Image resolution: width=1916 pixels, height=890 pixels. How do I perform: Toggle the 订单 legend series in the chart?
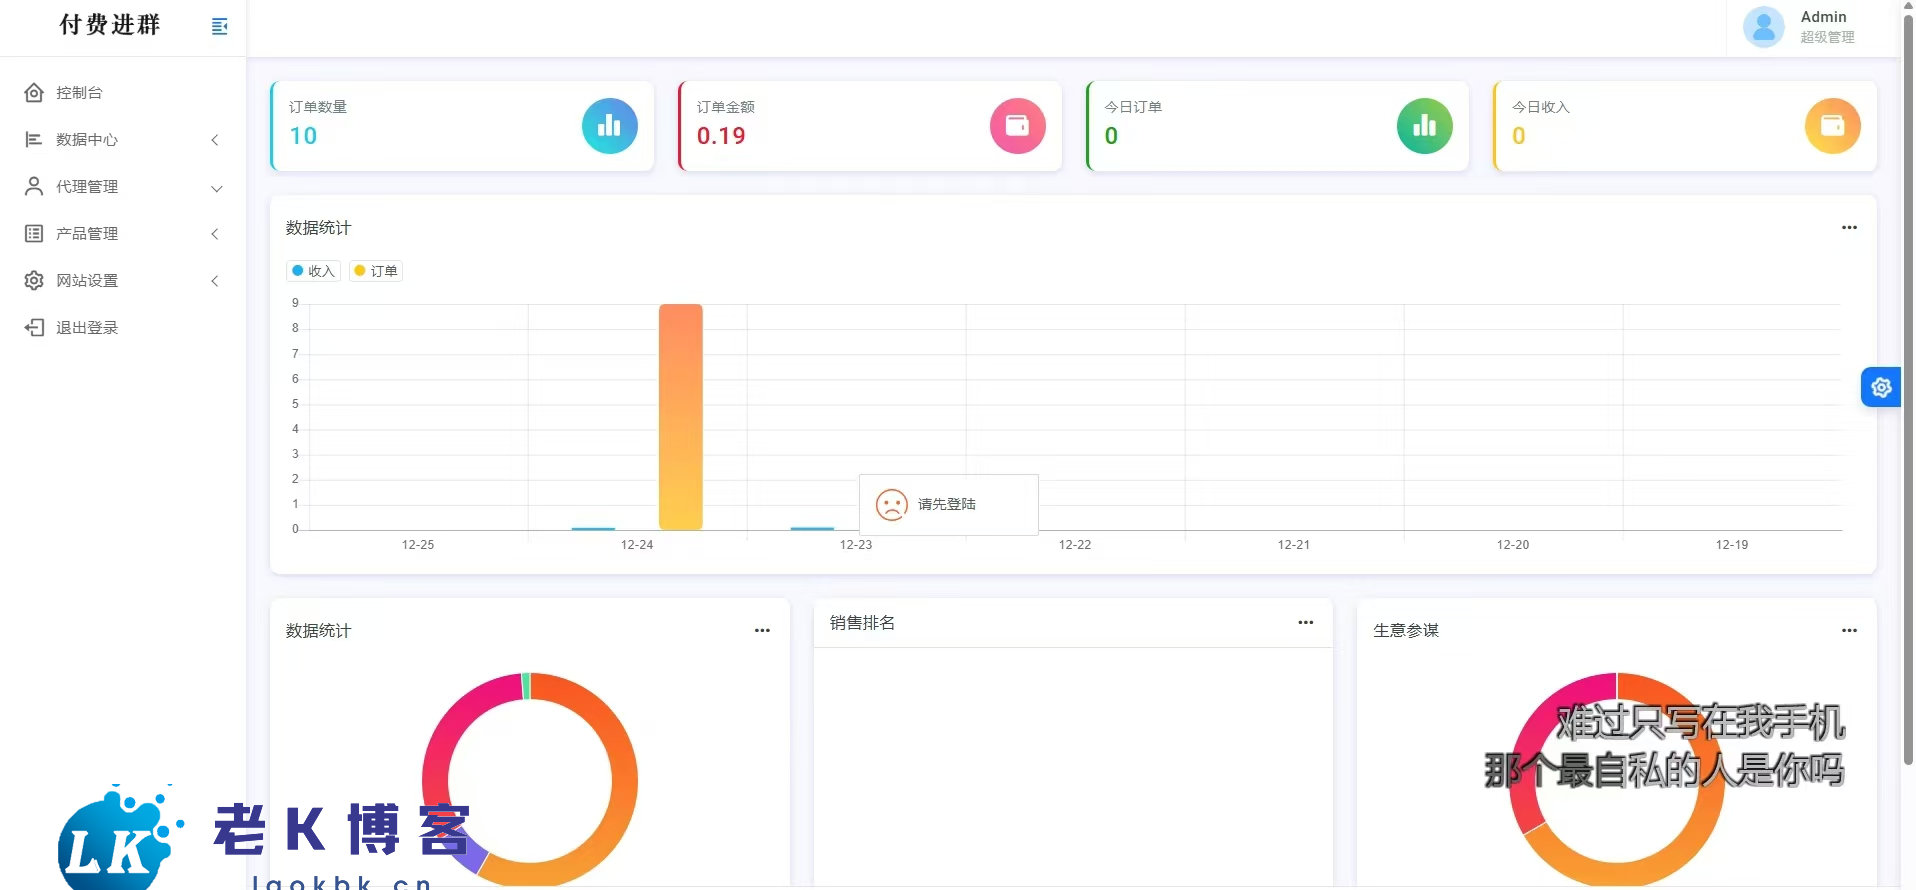(x=376, y=271)
